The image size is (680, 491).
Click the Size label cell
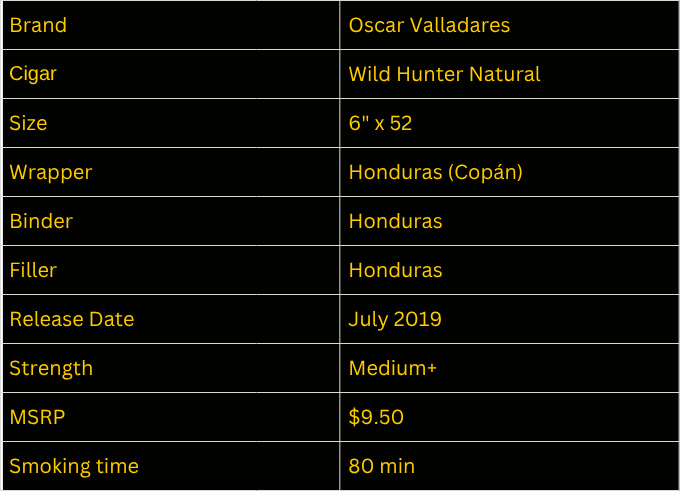(x=171, y=123)
